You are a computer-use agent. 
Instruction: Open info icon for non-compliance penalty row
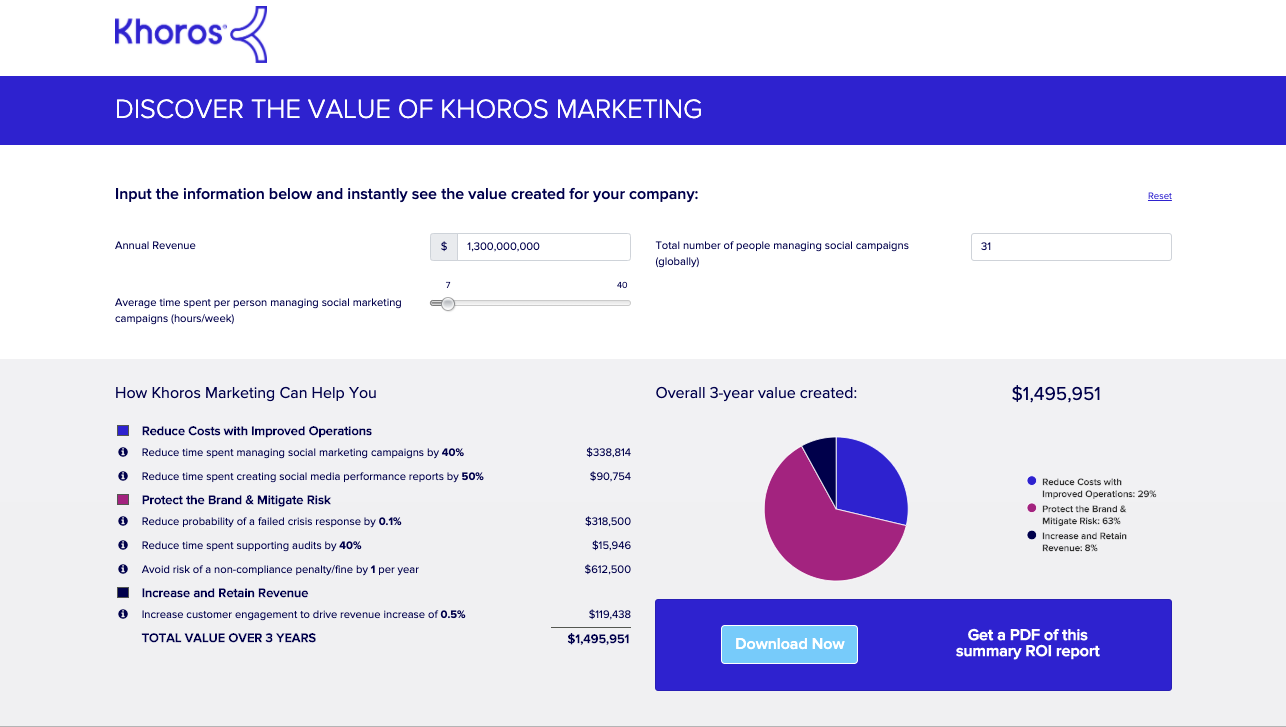(x=123, y=569)
